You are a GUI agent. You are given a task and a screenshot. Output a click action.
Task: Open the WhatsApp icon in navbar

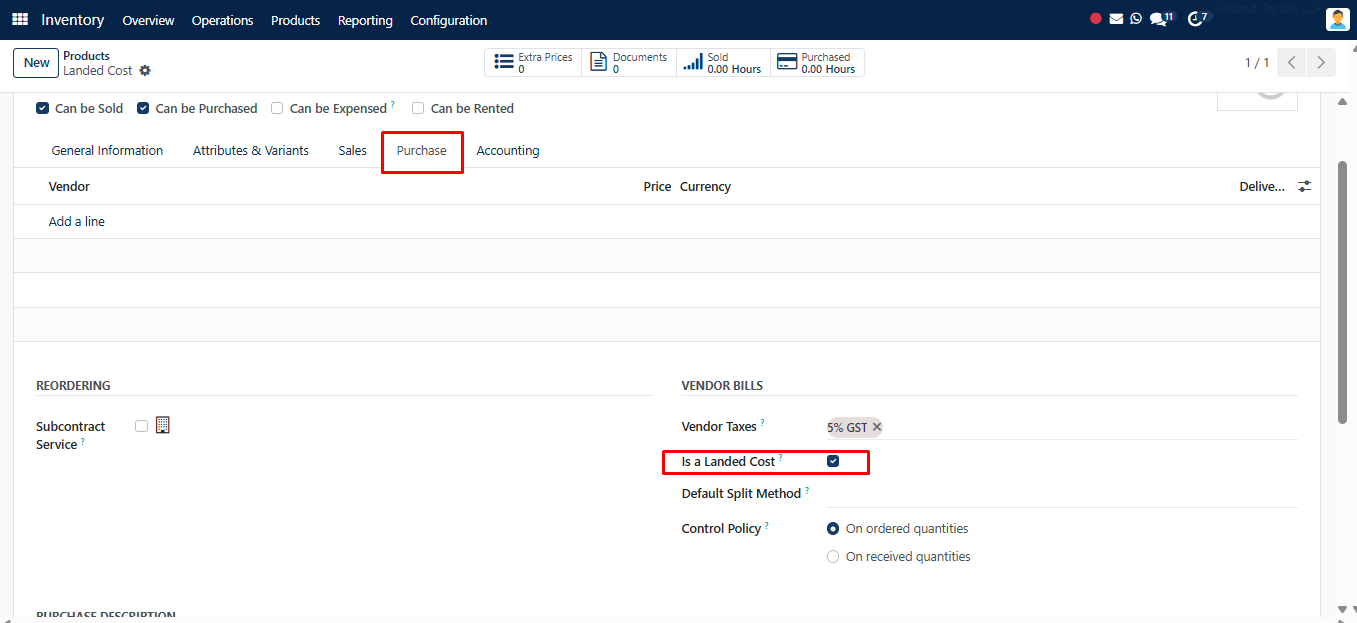pos(1136,19)
